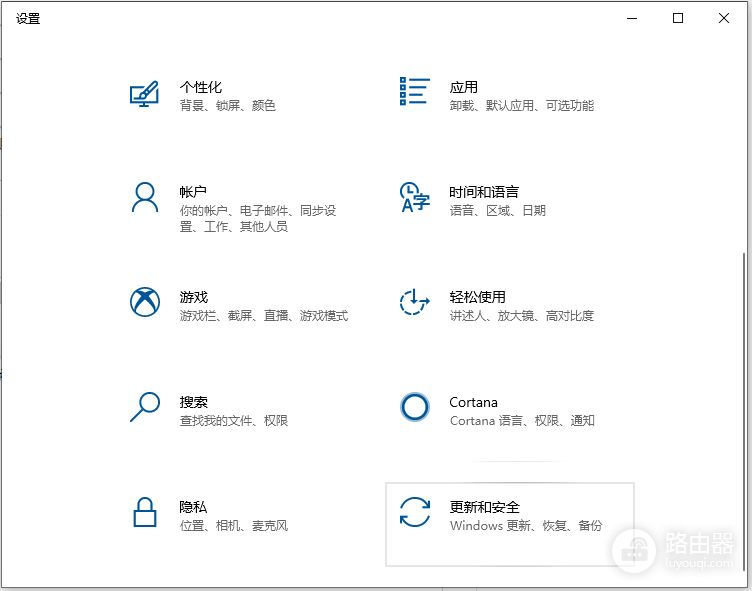
Task: Click the 应用 list icon
Action: [x=414, y=91]
